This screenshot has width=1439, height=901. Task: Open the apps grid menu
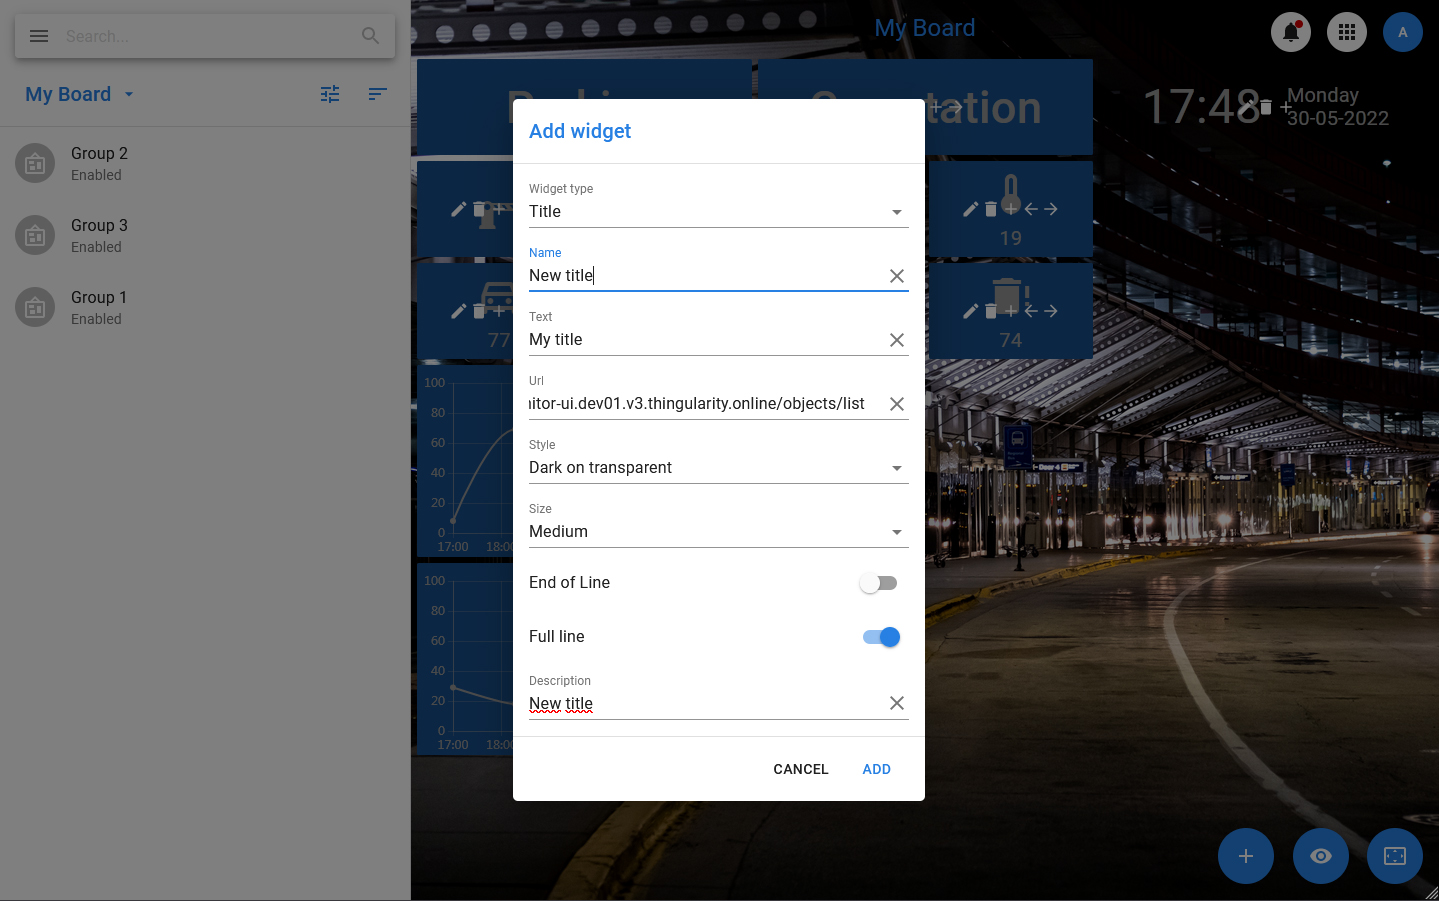[x=1346, y=32]
